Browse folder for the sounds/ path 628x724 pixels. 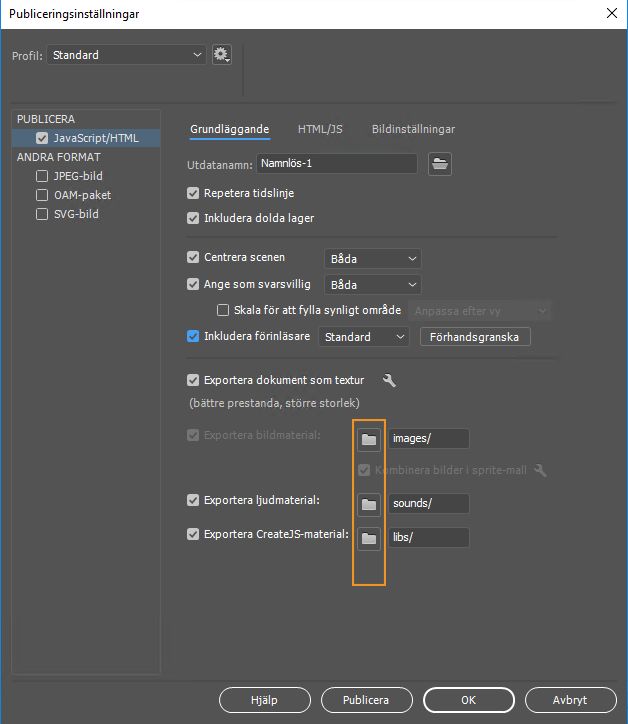pyautogui.click(x=369, y=504)
